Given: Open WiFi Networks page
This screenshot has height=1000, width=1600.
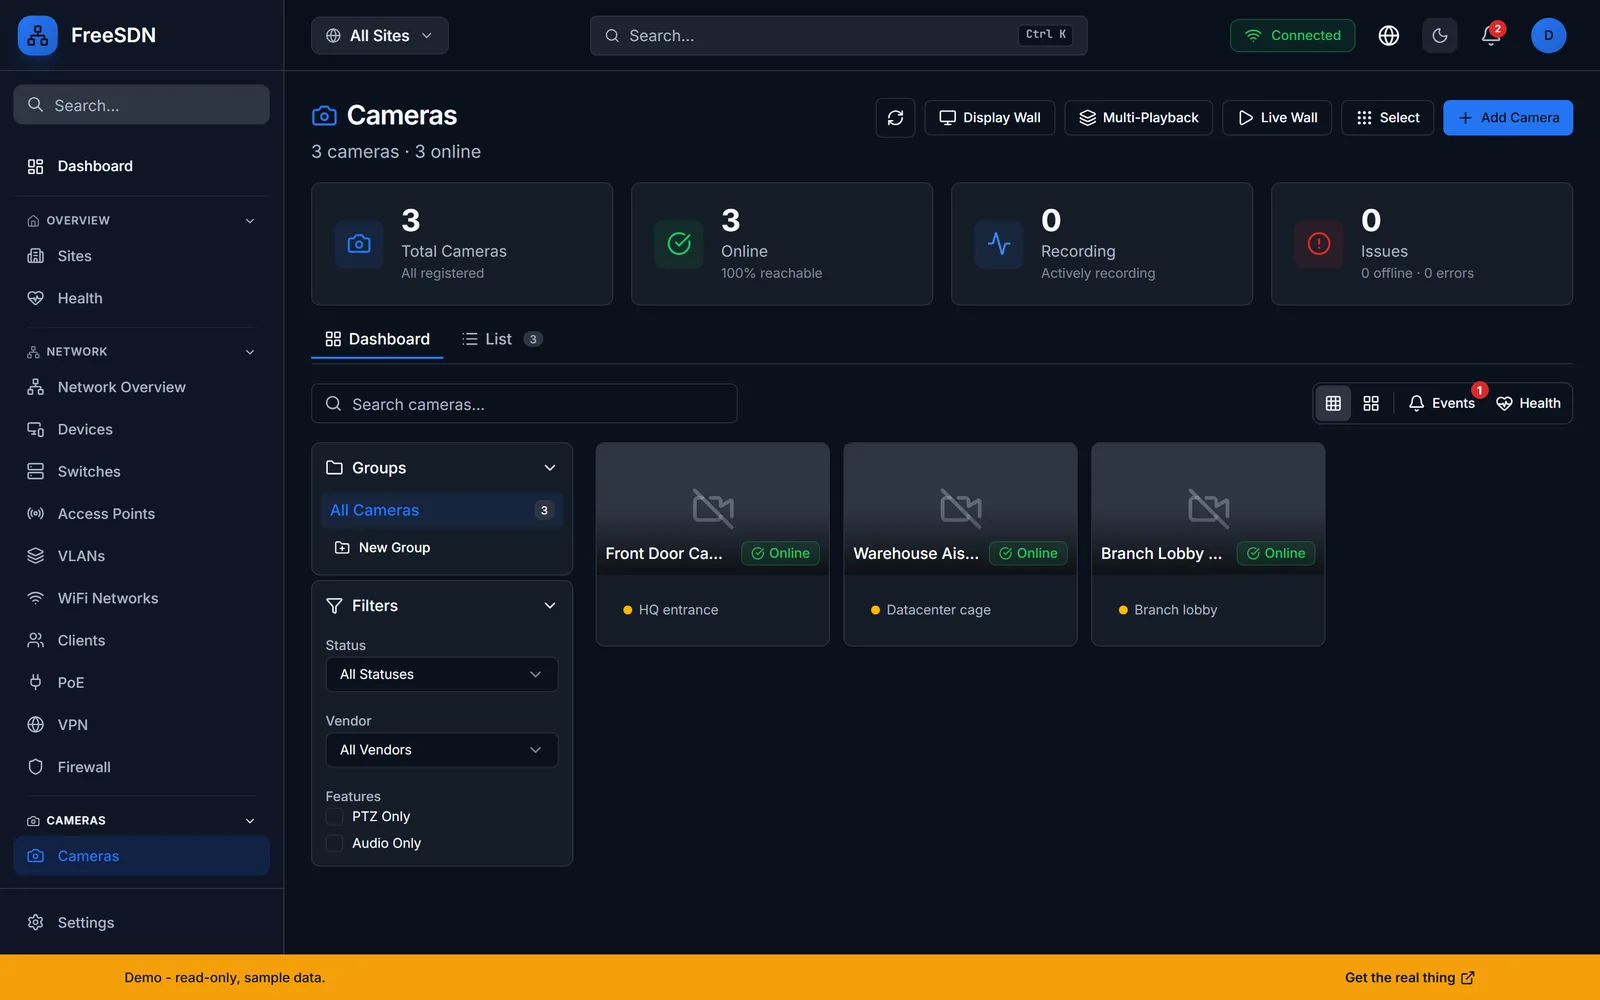Looking at the screenshot, I should [141, 598].
